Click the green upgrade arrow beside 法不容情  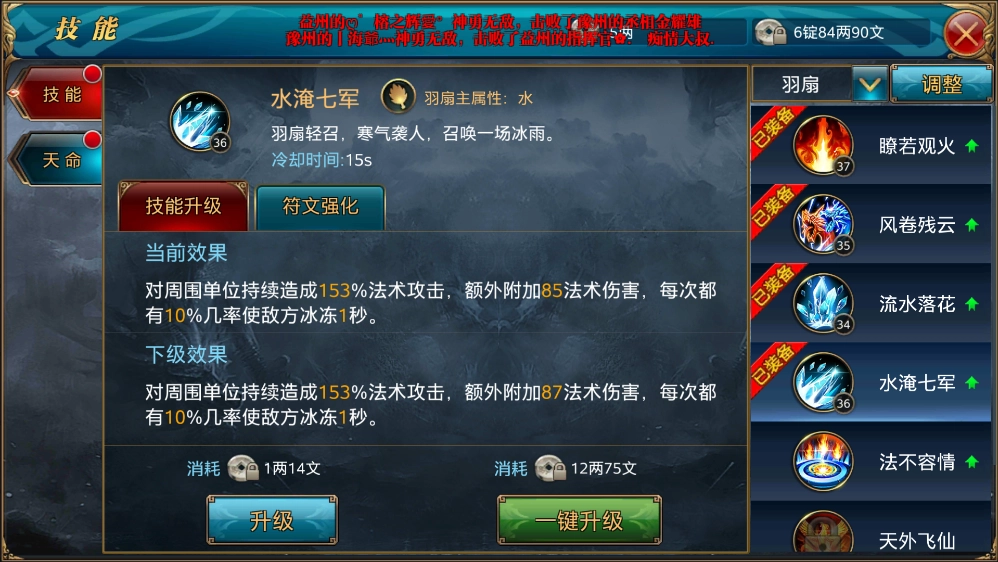971,461
